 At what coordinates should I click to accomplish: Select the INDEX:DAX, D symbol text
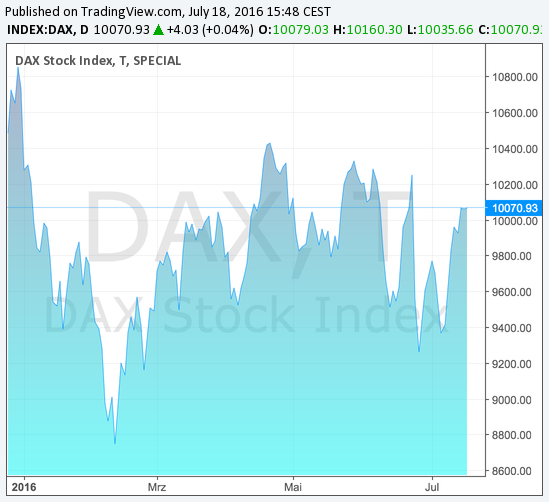coord(48,30)
